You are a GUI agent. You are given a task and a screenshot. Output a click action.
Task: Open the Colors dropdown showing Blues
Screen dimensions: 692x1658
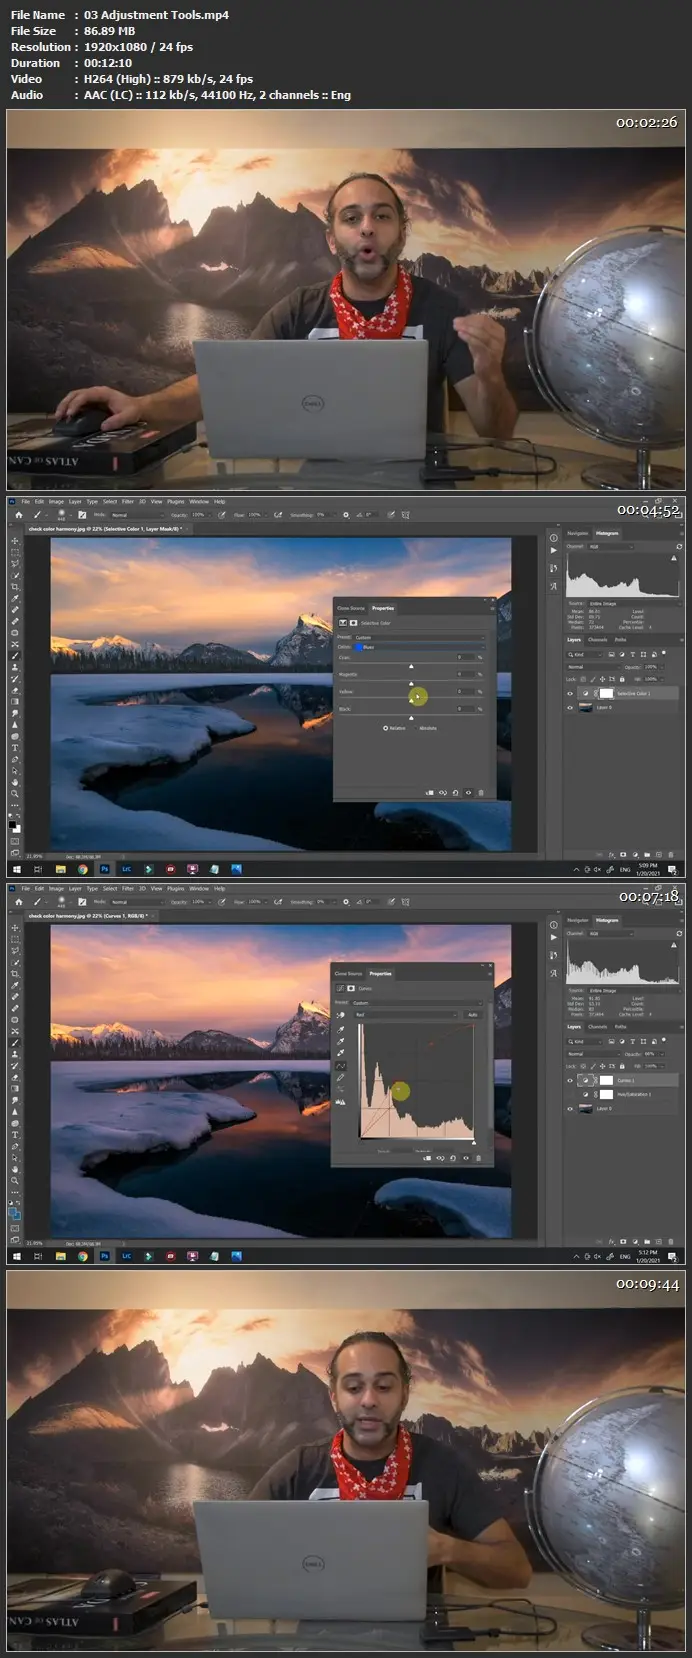420,647
